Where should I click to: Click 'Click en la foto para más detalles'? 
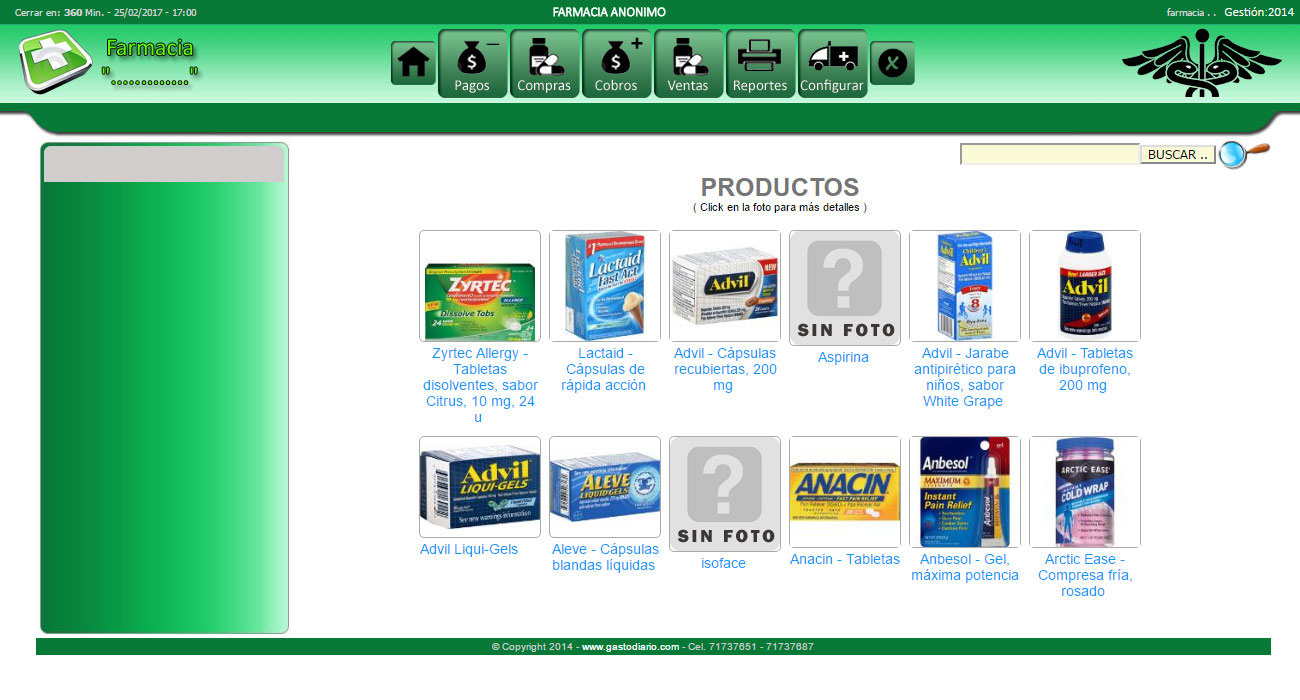pos(780,207)
